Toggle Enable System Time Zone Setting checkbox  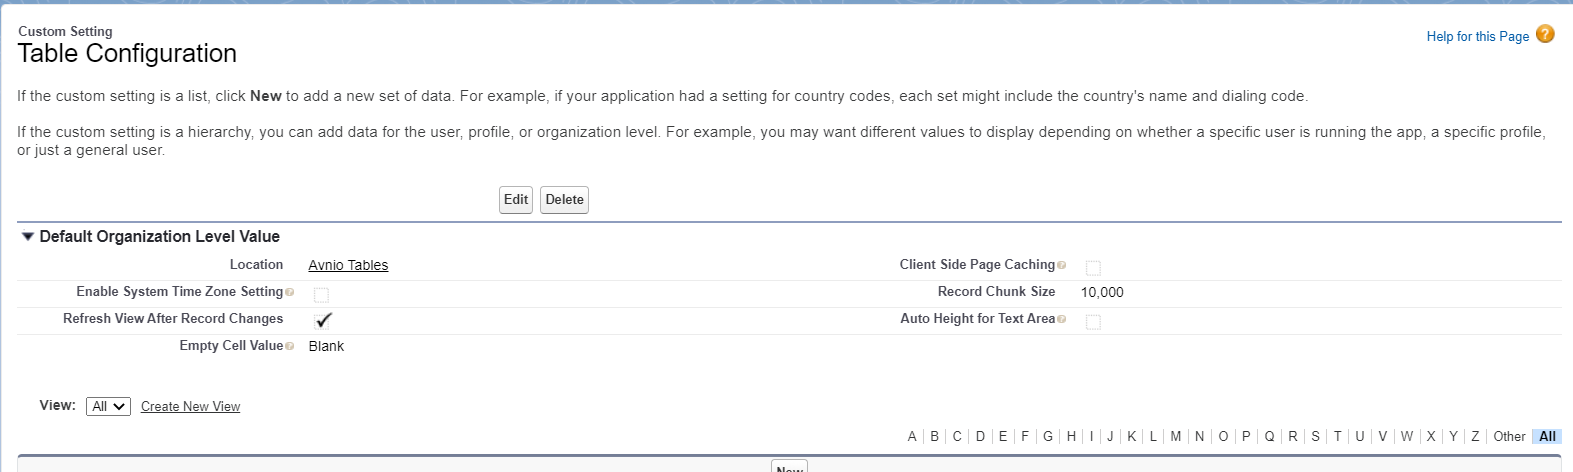coord(321,295)
